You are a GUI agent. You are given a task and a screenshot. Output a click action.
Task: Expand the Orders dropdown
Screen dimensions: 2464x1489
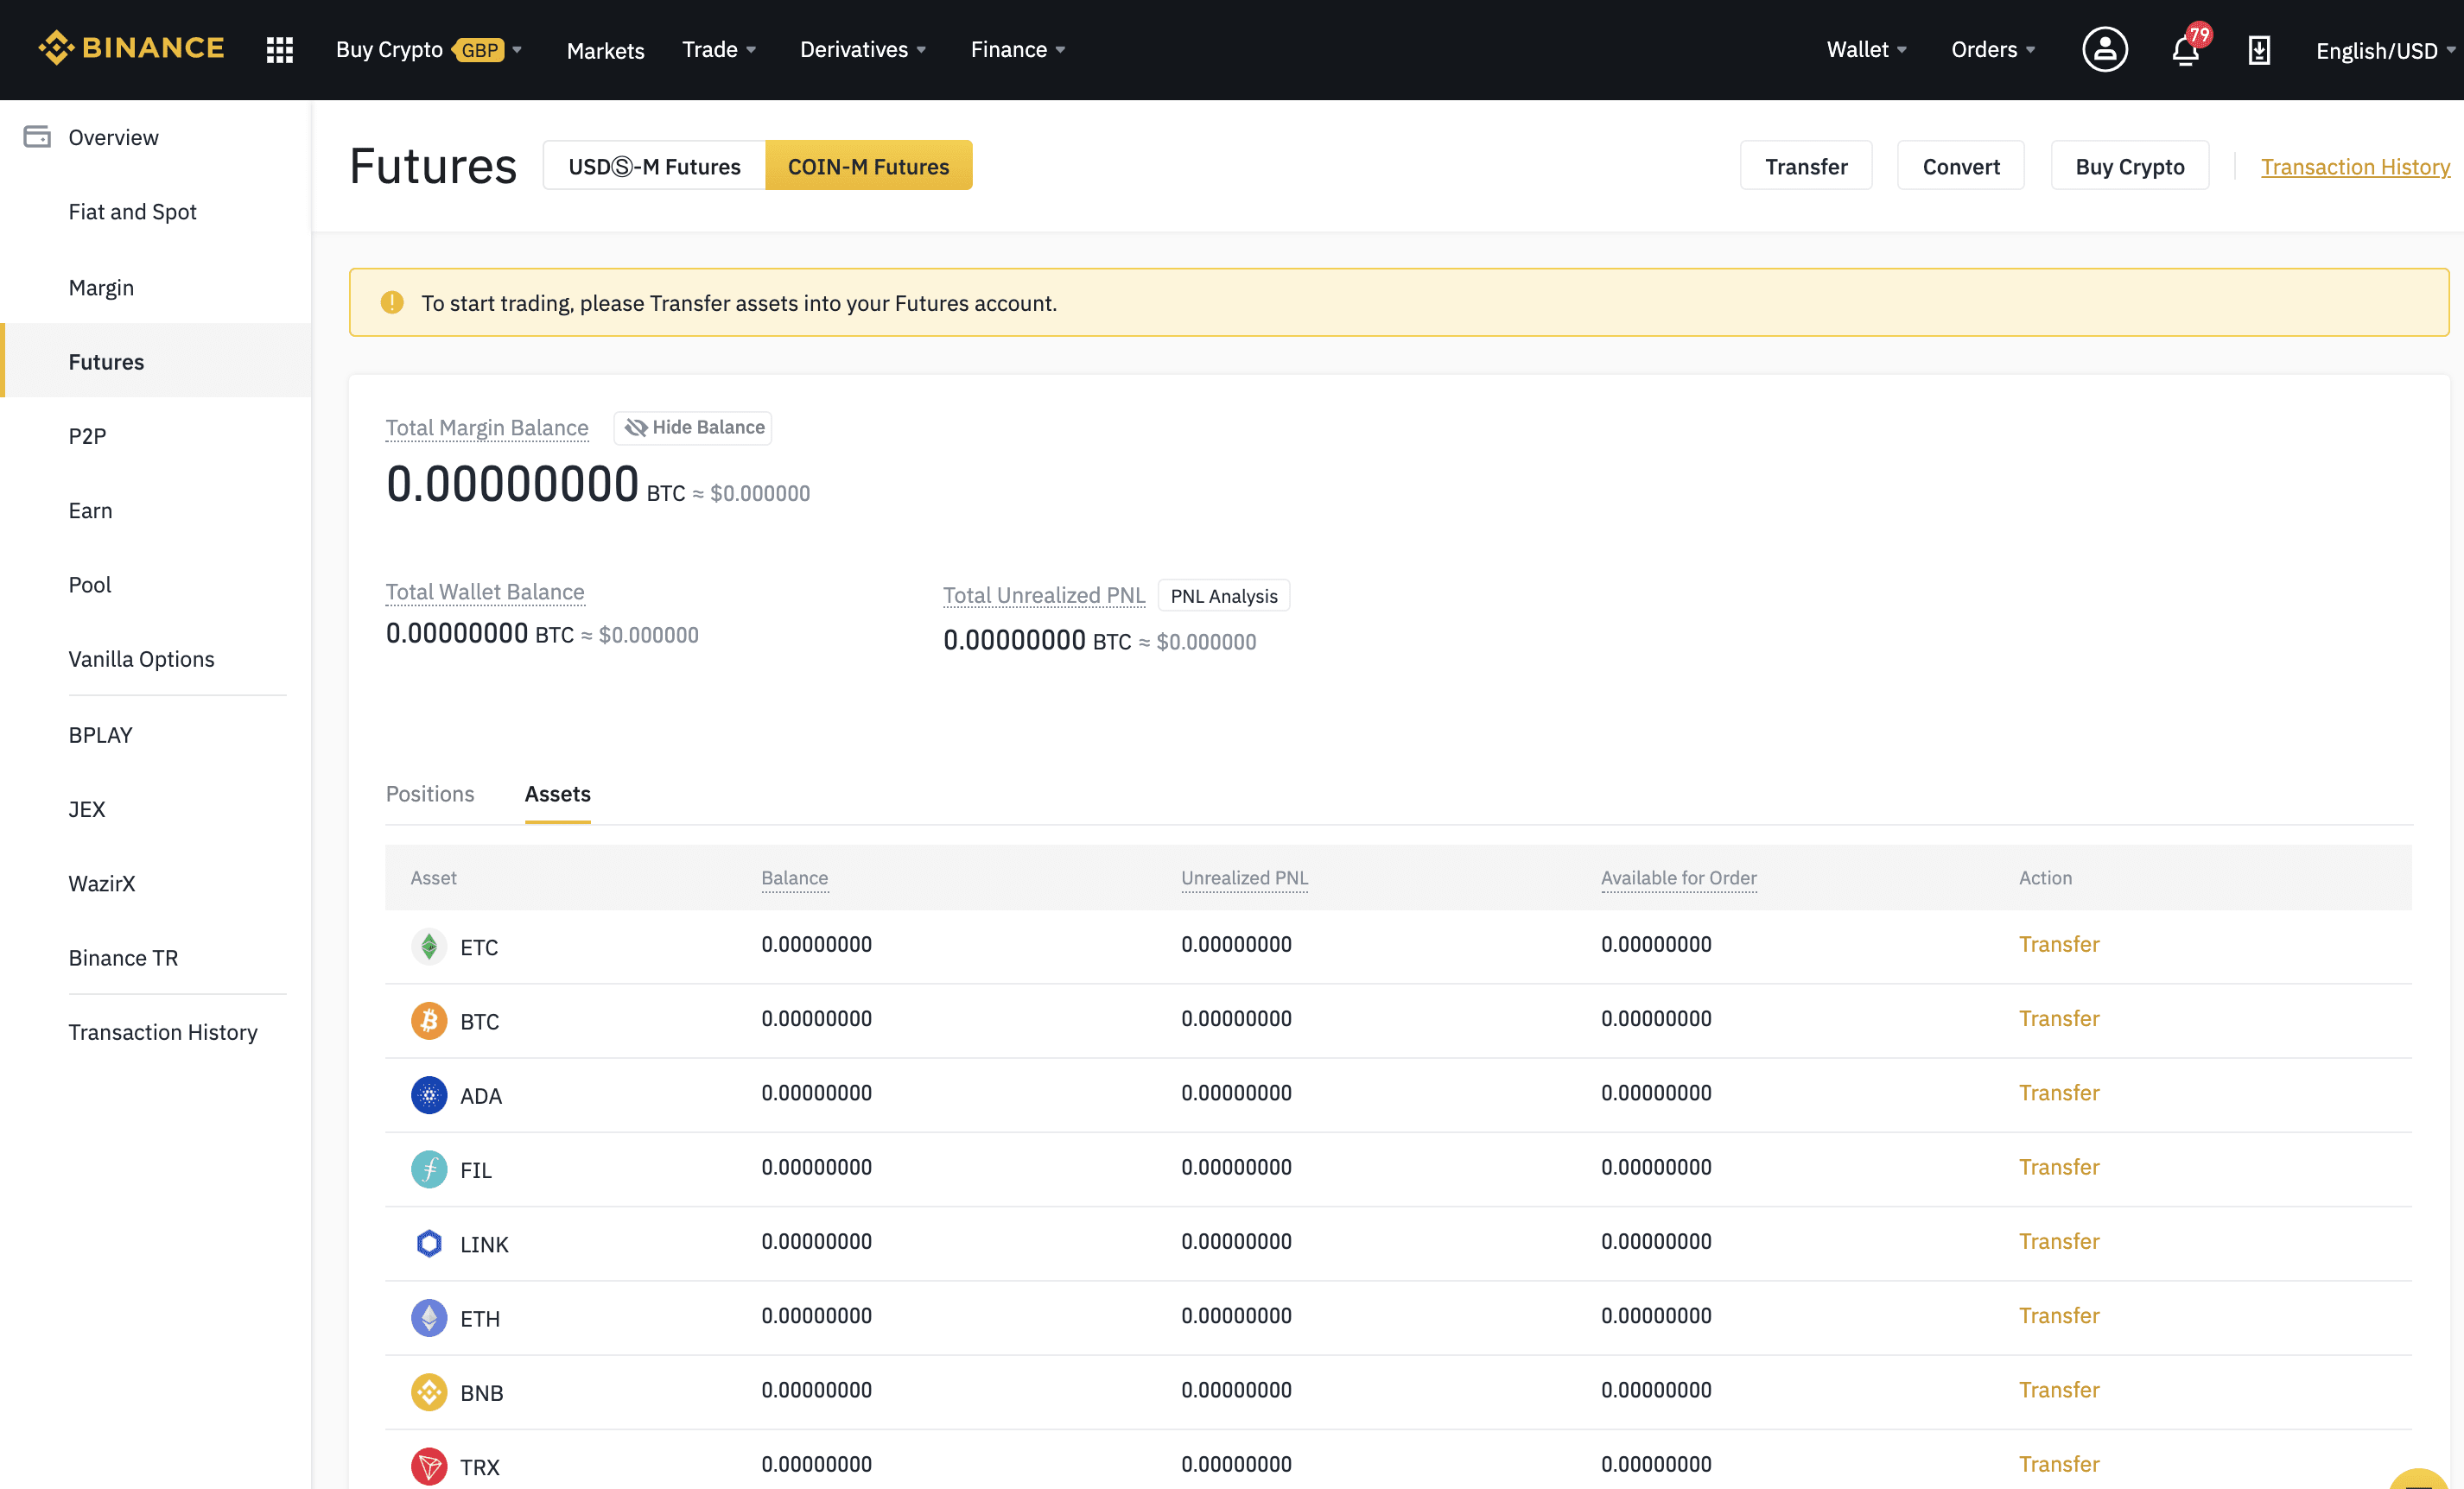click(1993, 49)
